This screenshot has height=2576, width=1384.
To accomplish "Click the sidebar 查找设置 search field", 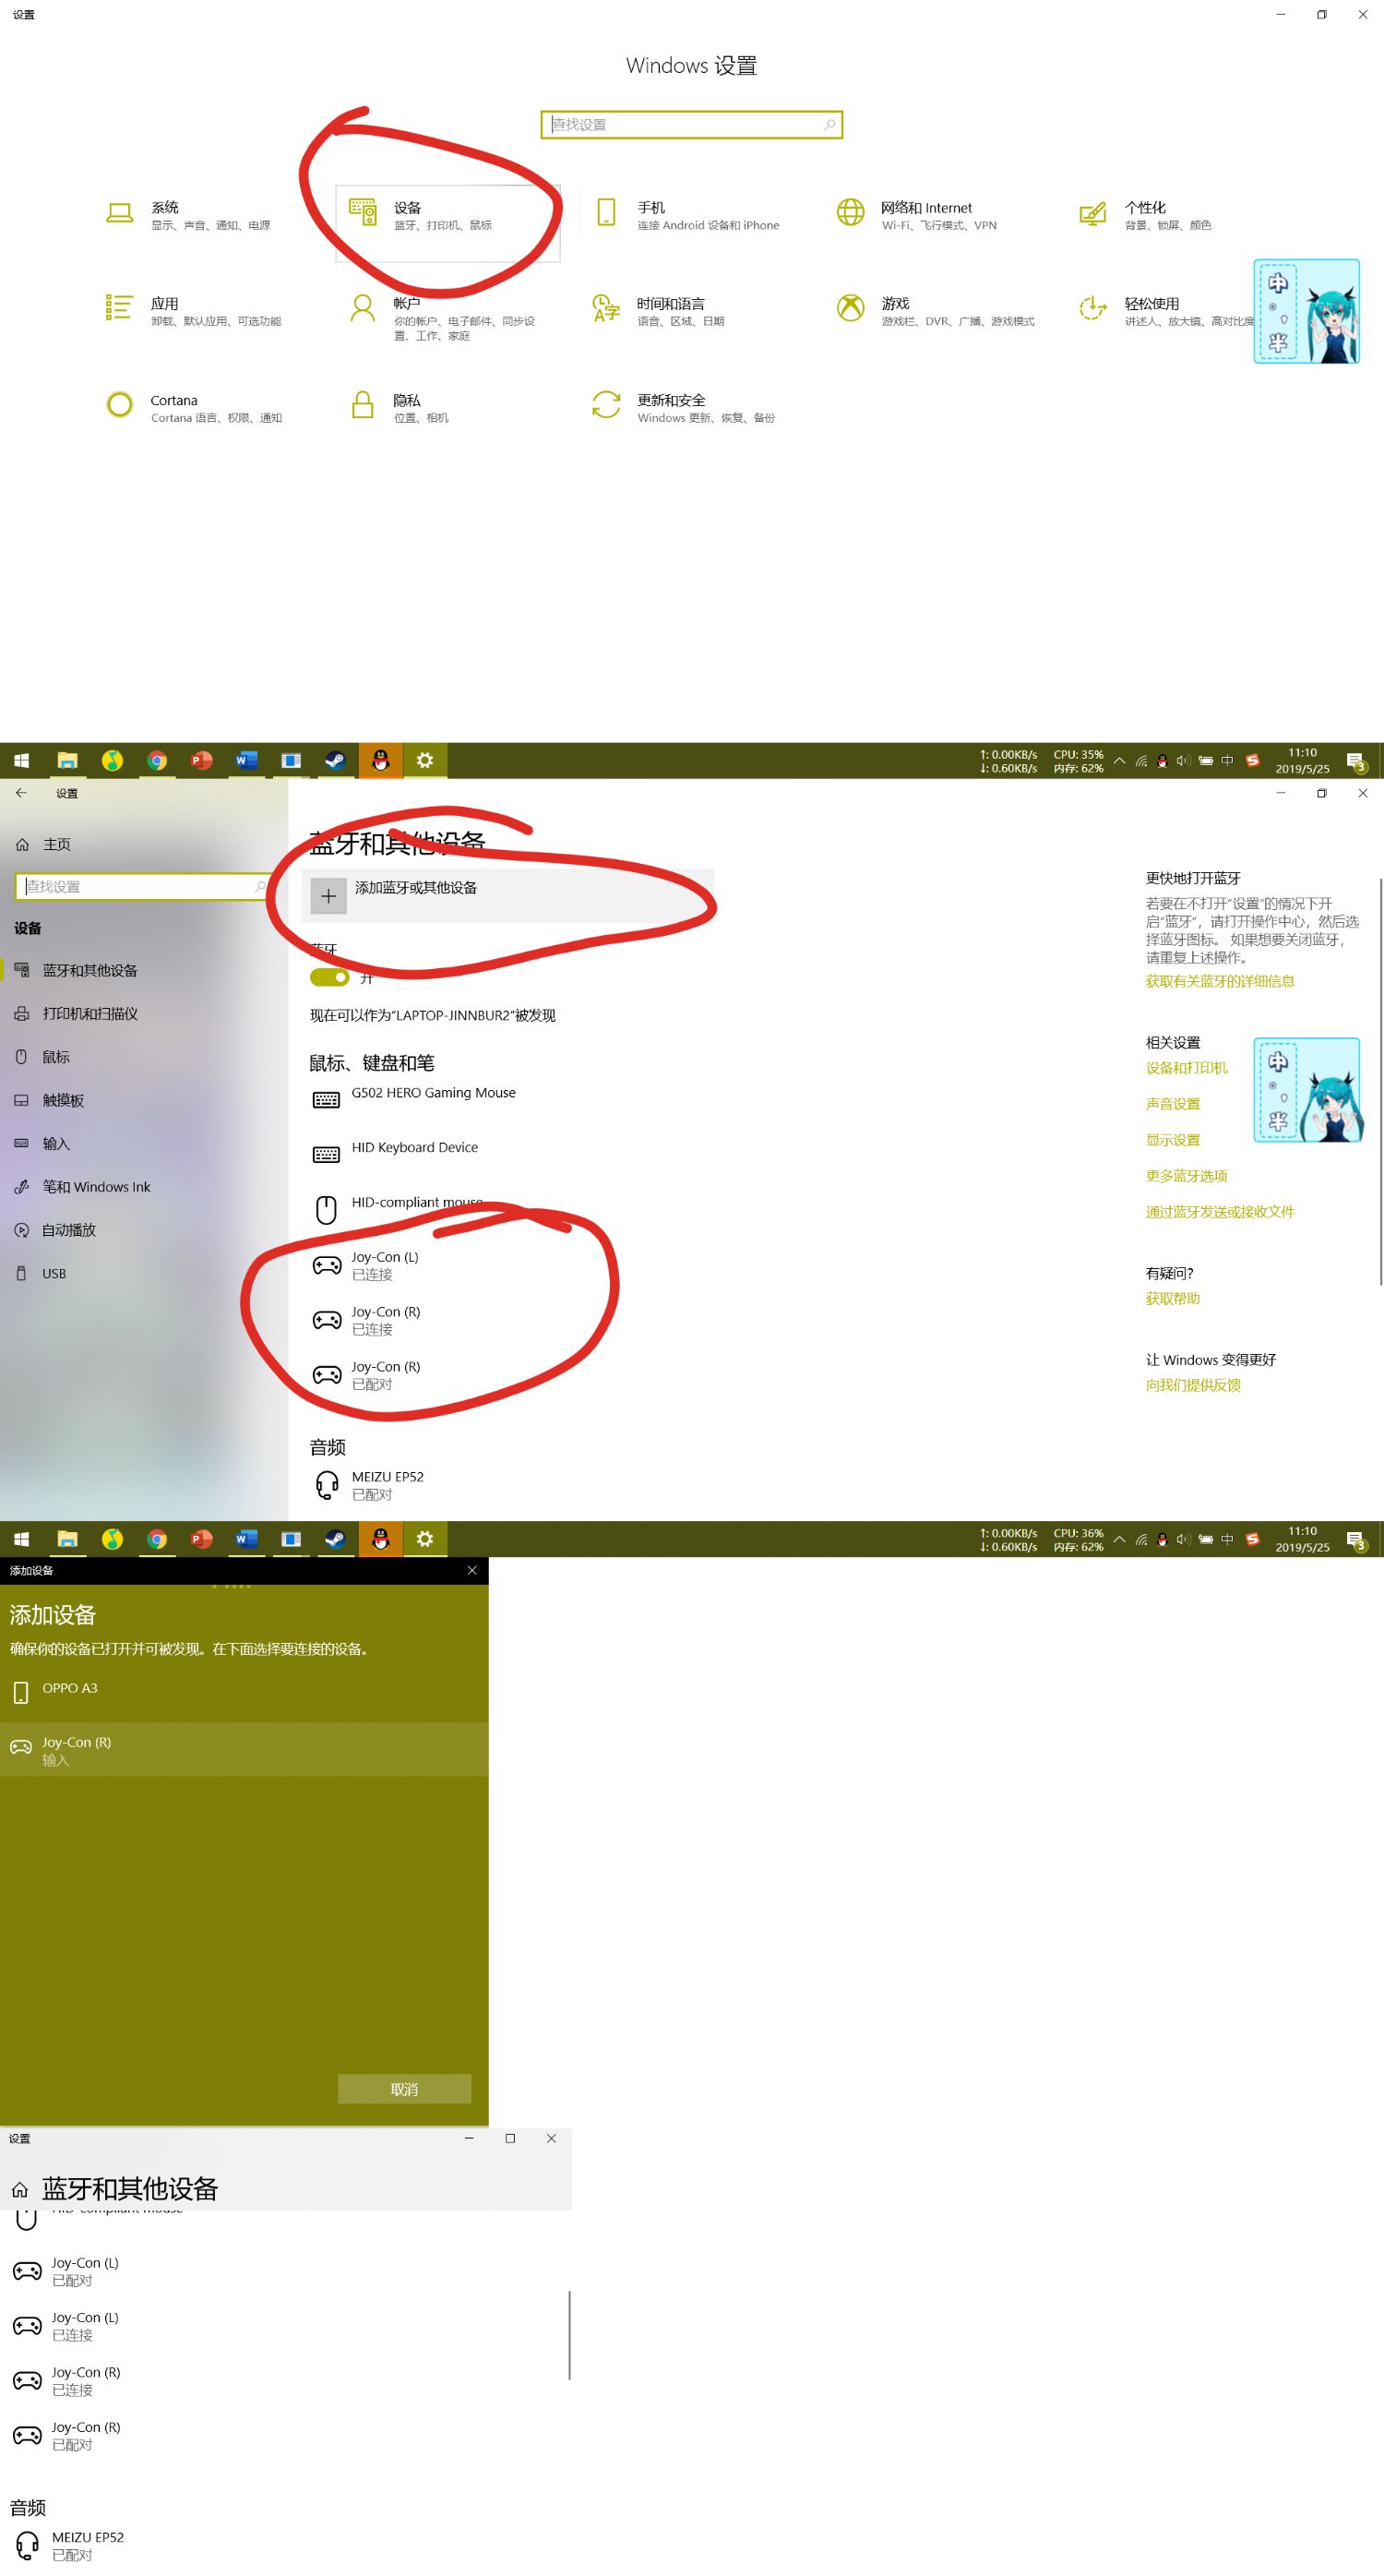I will coord(142,887).
